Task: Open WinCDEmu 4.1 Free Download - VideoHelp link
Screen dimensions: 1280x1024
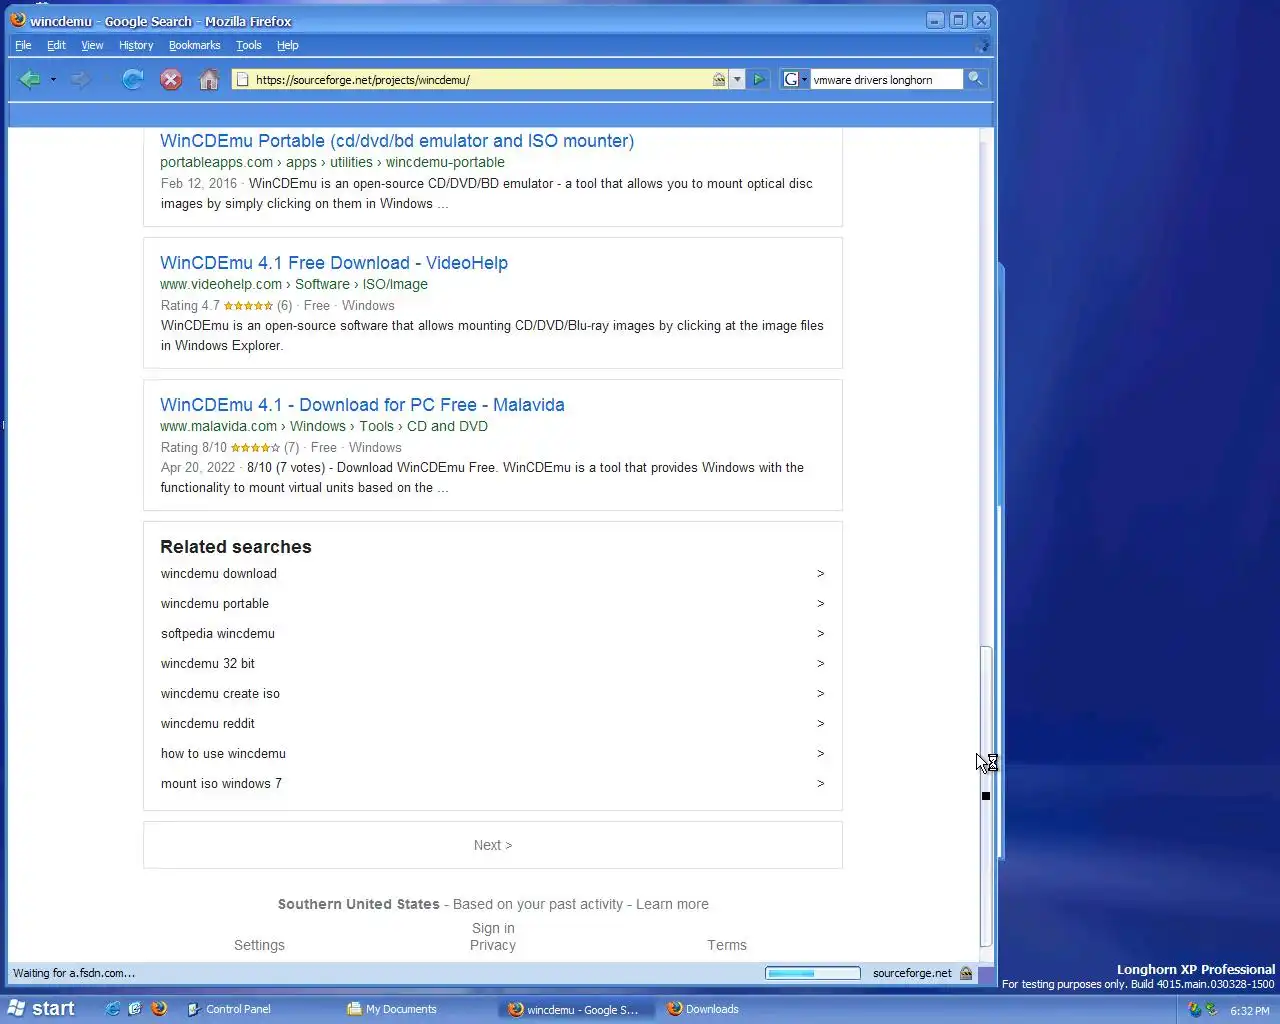Action: coord(334,263)
